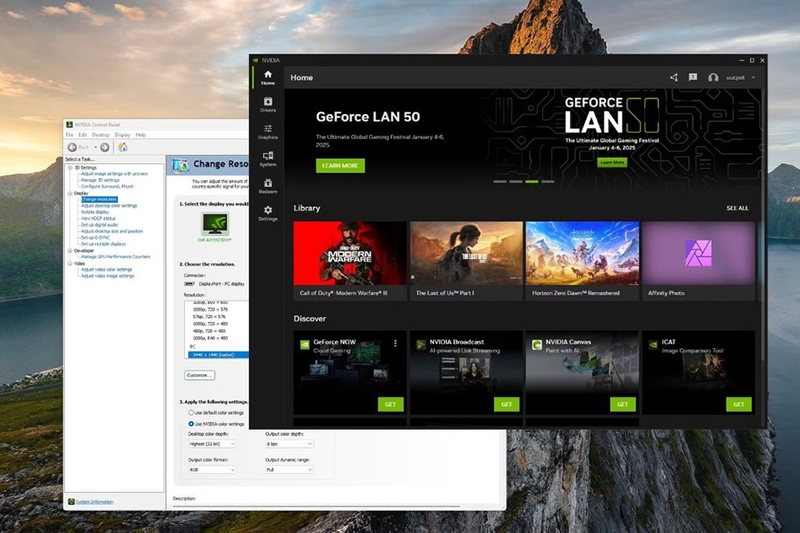Open the Edit menu in Control Panel
Screen dimensions: 800x533
click(83, 135)
